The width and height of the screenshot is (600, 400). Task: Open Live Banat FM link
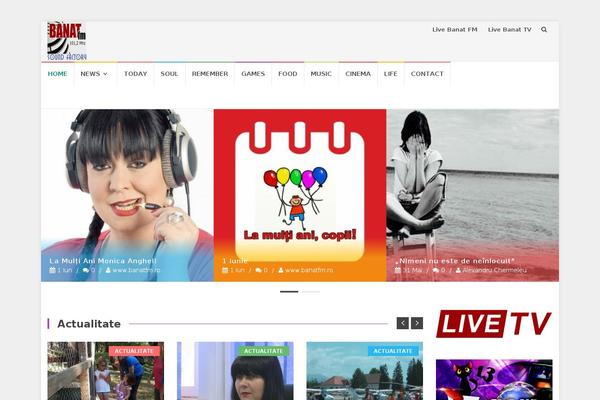[455, 29]
